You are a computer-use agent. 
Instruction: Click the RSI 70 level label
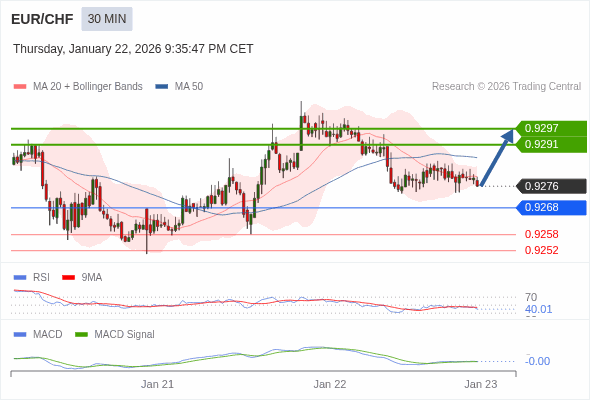tap(531, 297)
